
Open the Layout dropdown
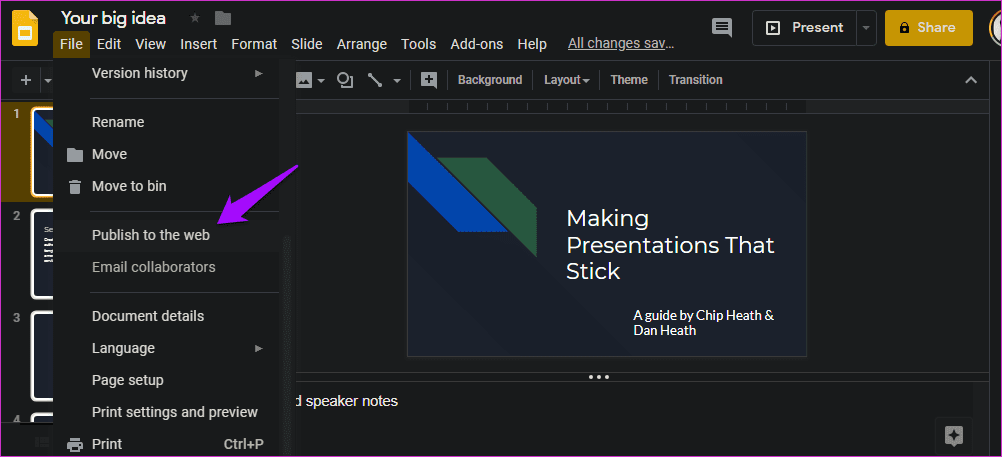point(566,80)
